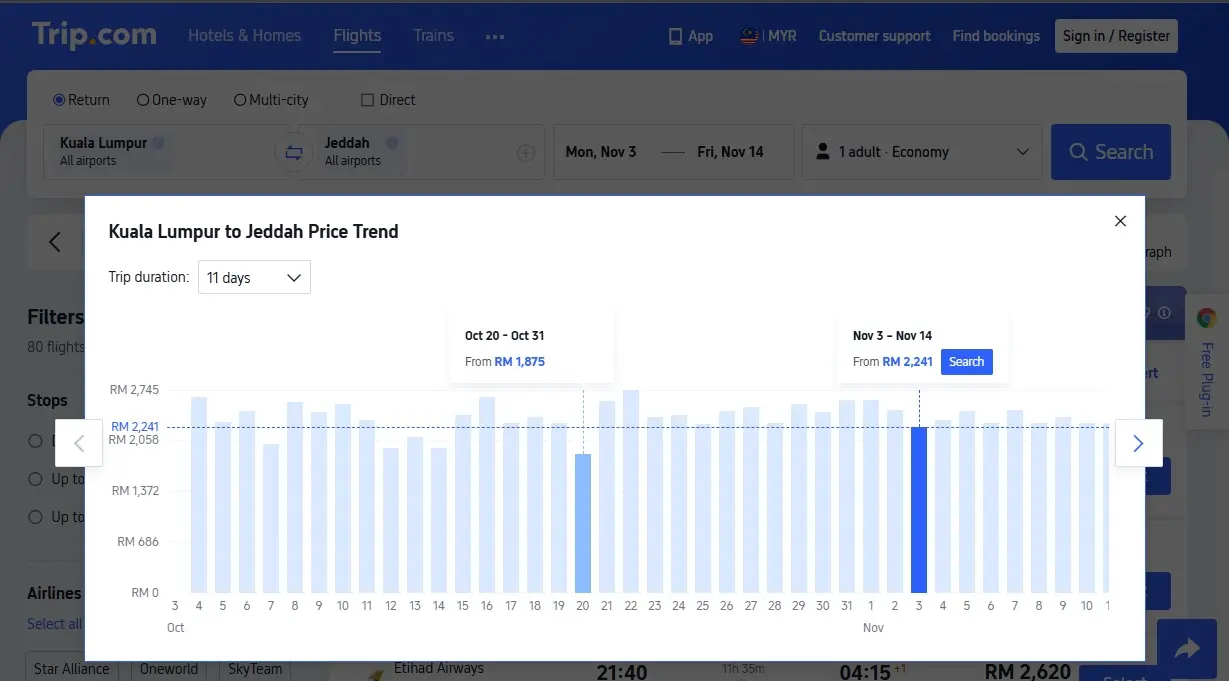Choose the Multi-city radio option
The image size is (1229, 681).
240,100
